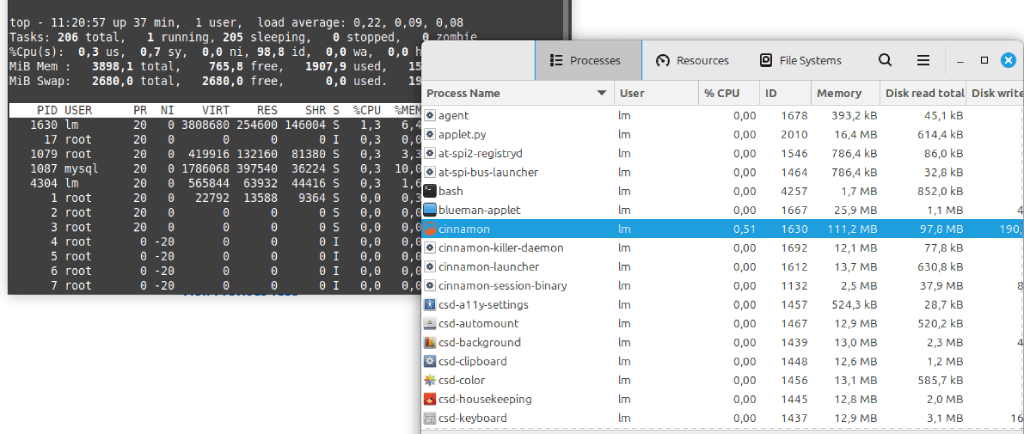Select the csd-automount process name
Screen dimensions: 1024x434
coord(479,324)
